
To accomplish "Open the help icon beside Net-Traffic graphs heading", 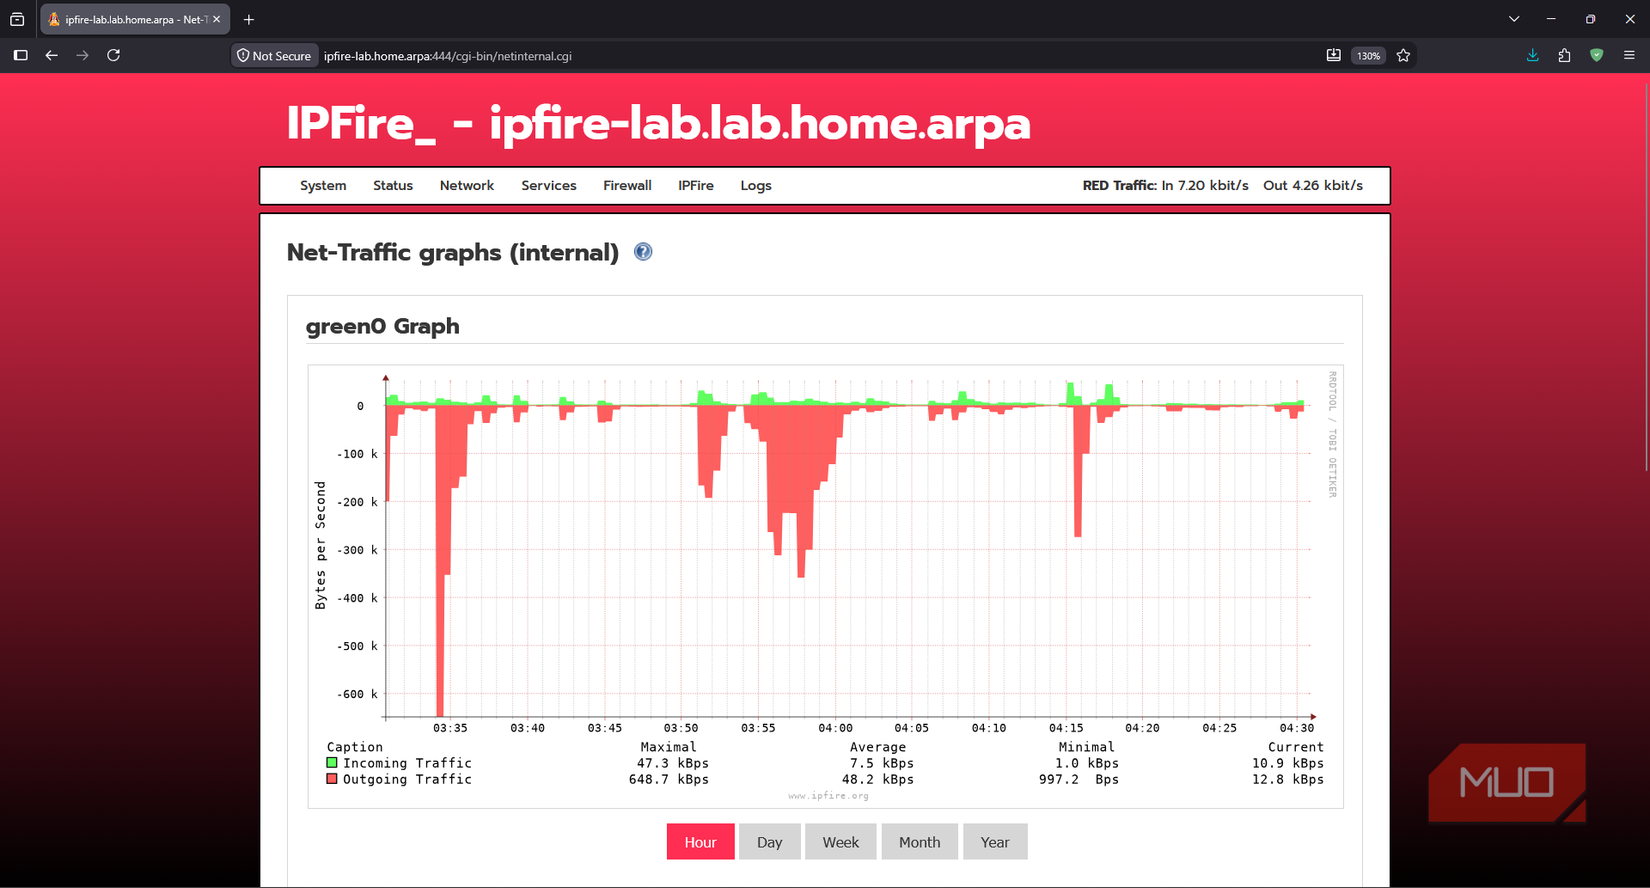I will click(x=643, y=252).
